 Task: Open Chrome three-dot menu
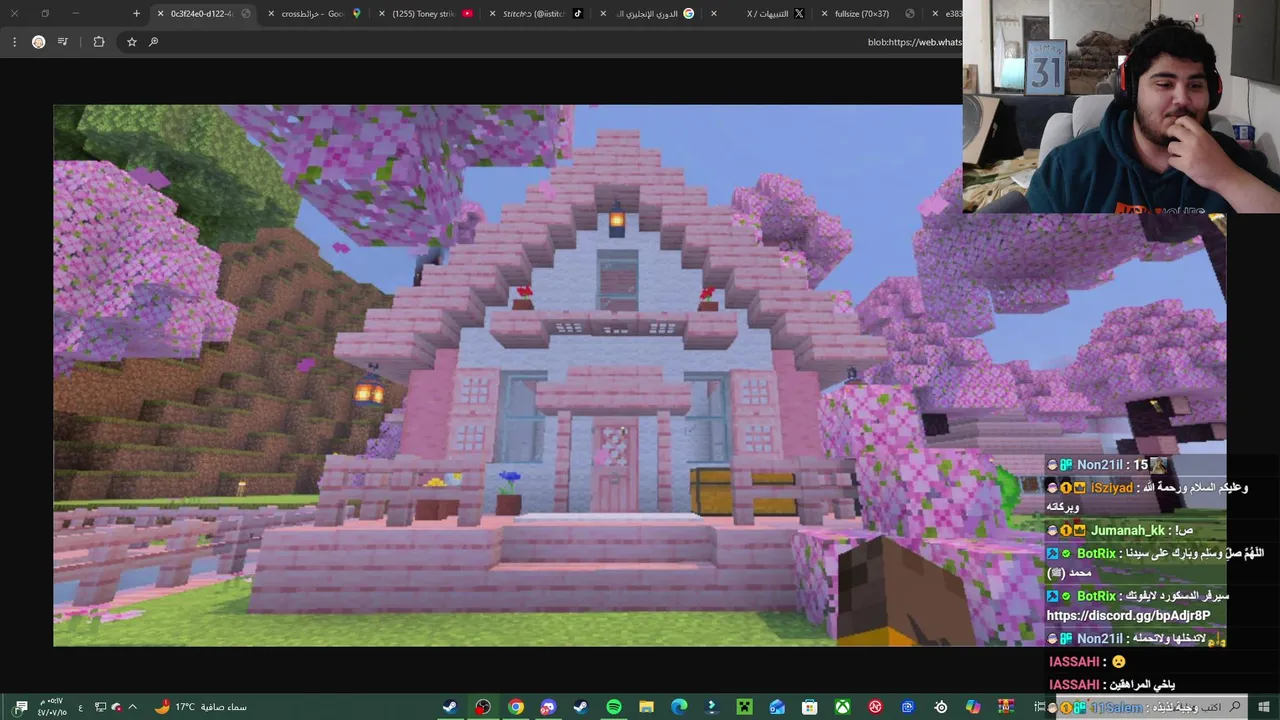pos(14,42)
